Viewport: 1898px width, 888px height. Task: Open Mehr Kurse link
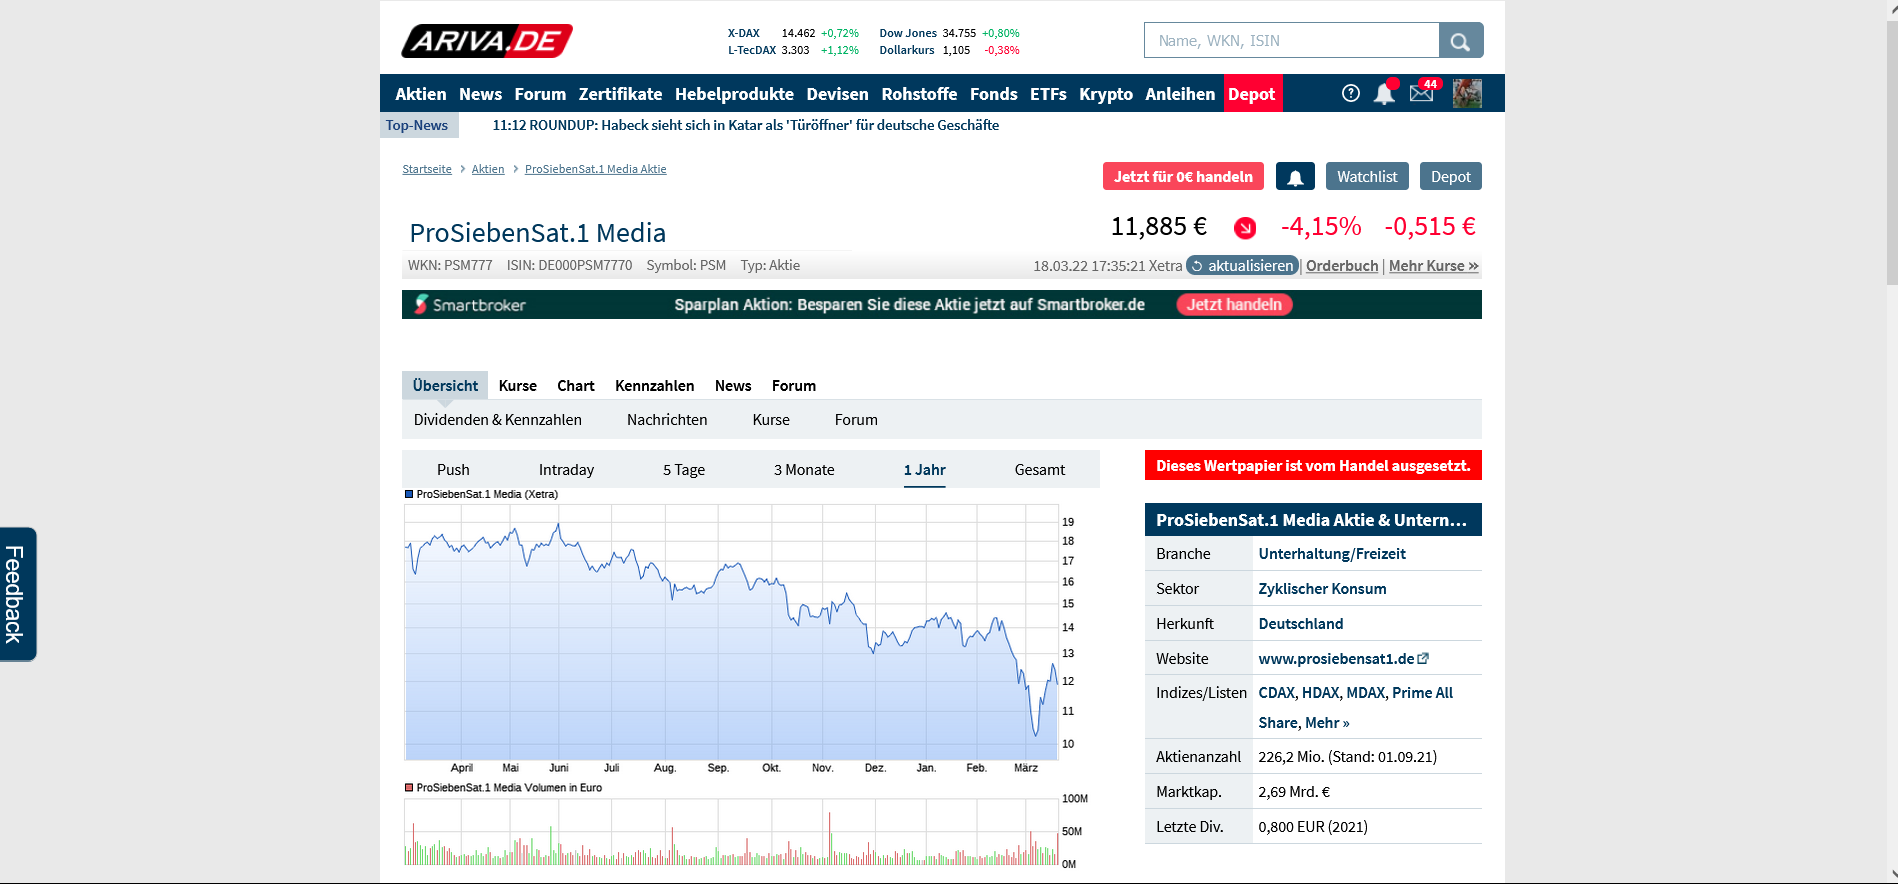(x=1434, y=266)
